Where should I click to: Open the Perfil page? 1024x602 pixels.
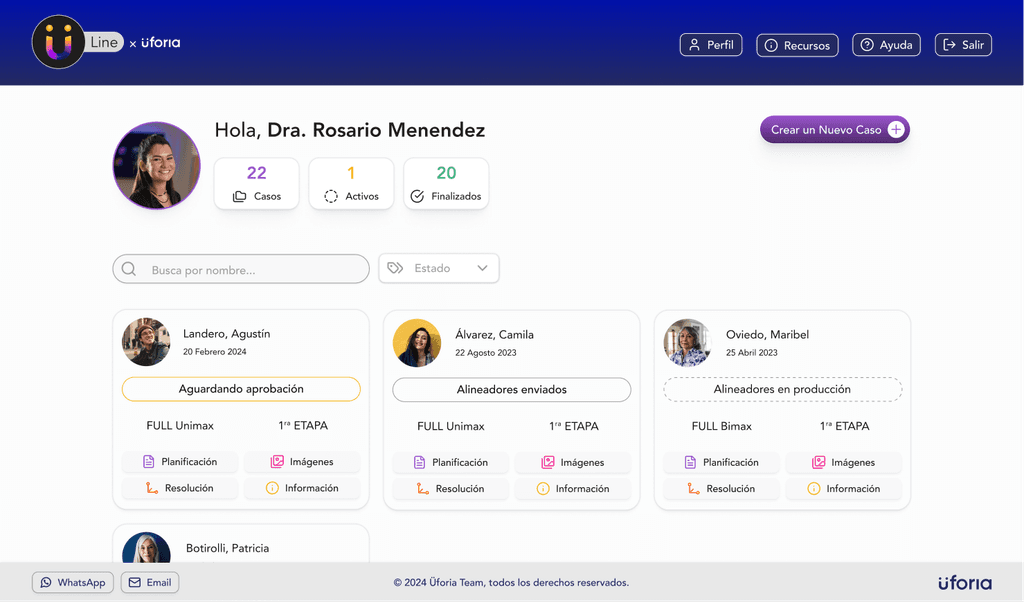tap(711, 45)
